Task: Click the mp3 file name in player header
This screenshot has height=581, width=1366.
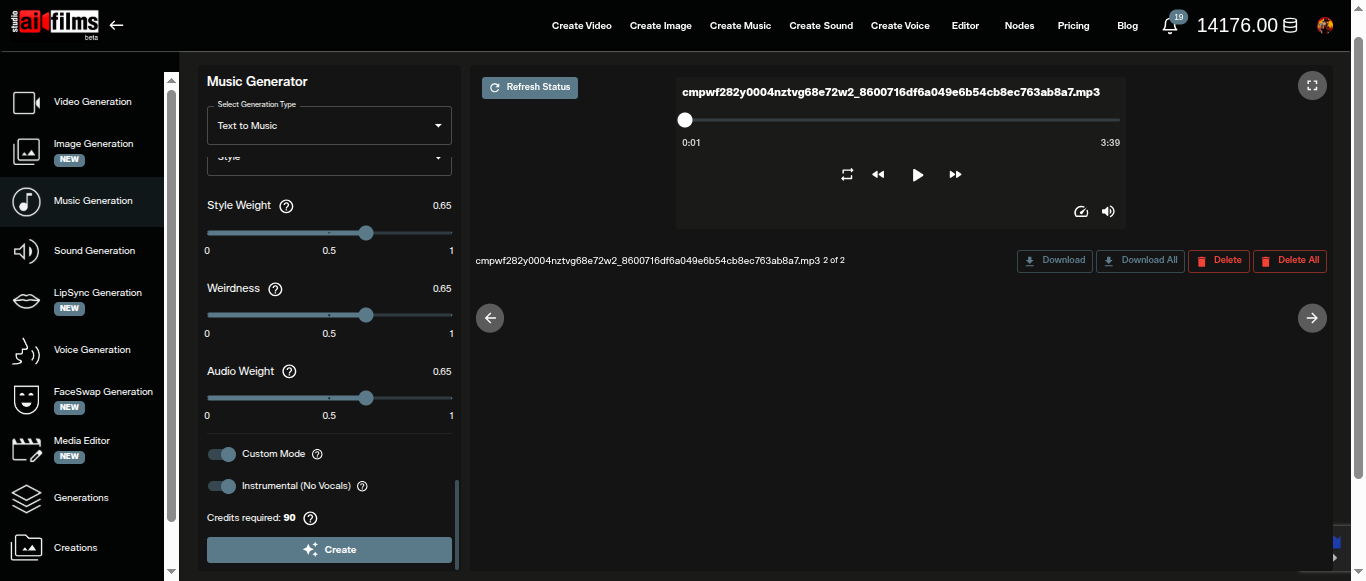Action: pos(891,92)
